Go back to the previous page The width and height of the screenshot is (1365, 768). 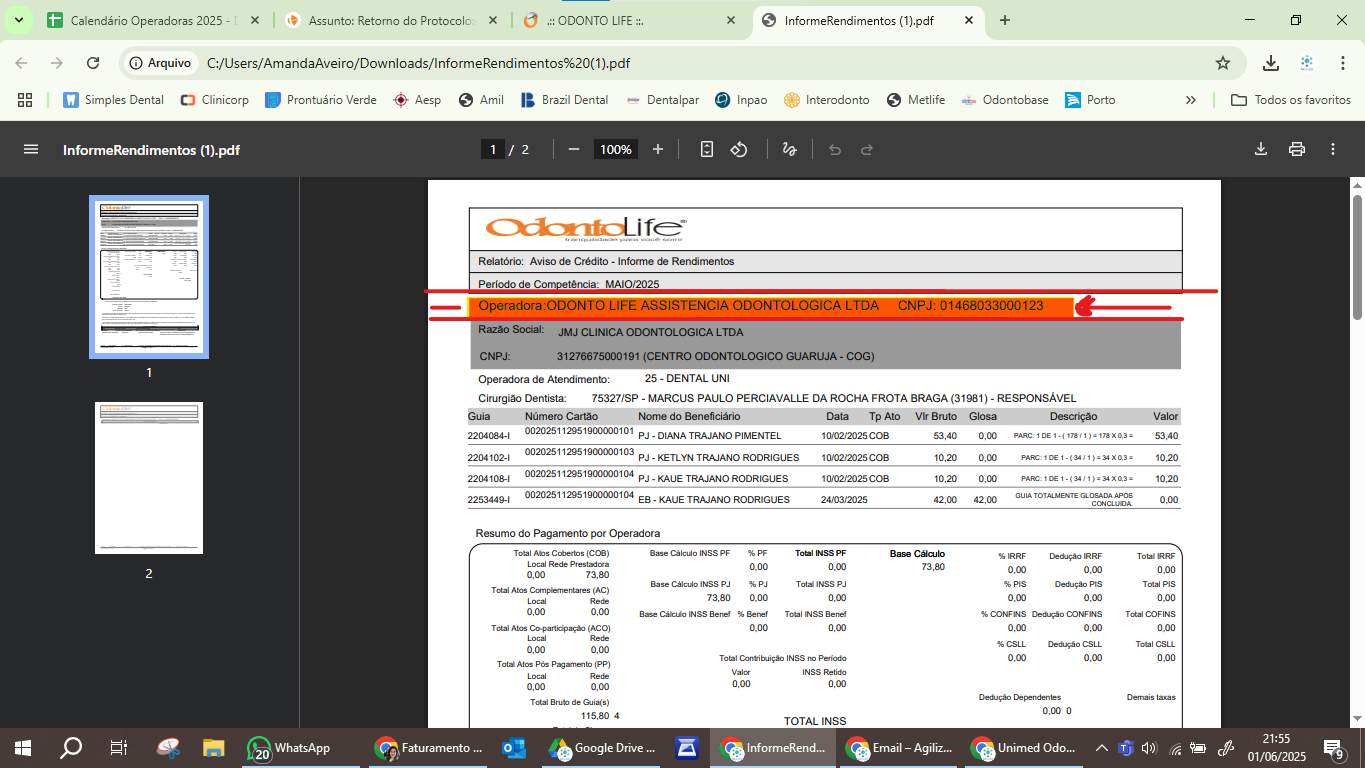21,63
